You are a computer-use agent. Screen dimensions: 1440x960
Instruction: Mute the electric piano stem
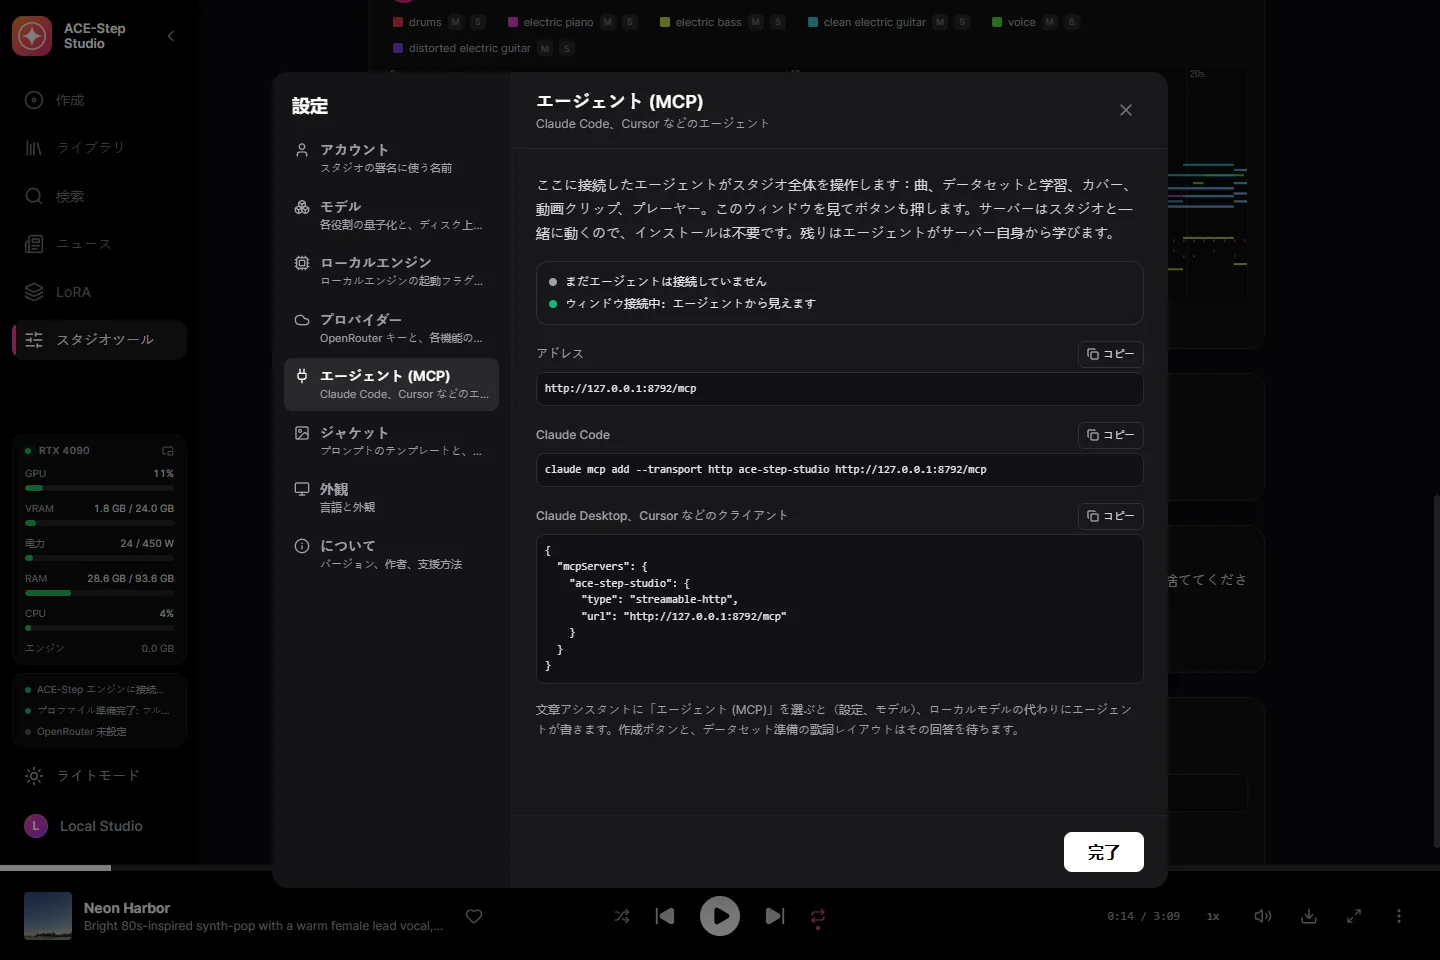point(608,22)
